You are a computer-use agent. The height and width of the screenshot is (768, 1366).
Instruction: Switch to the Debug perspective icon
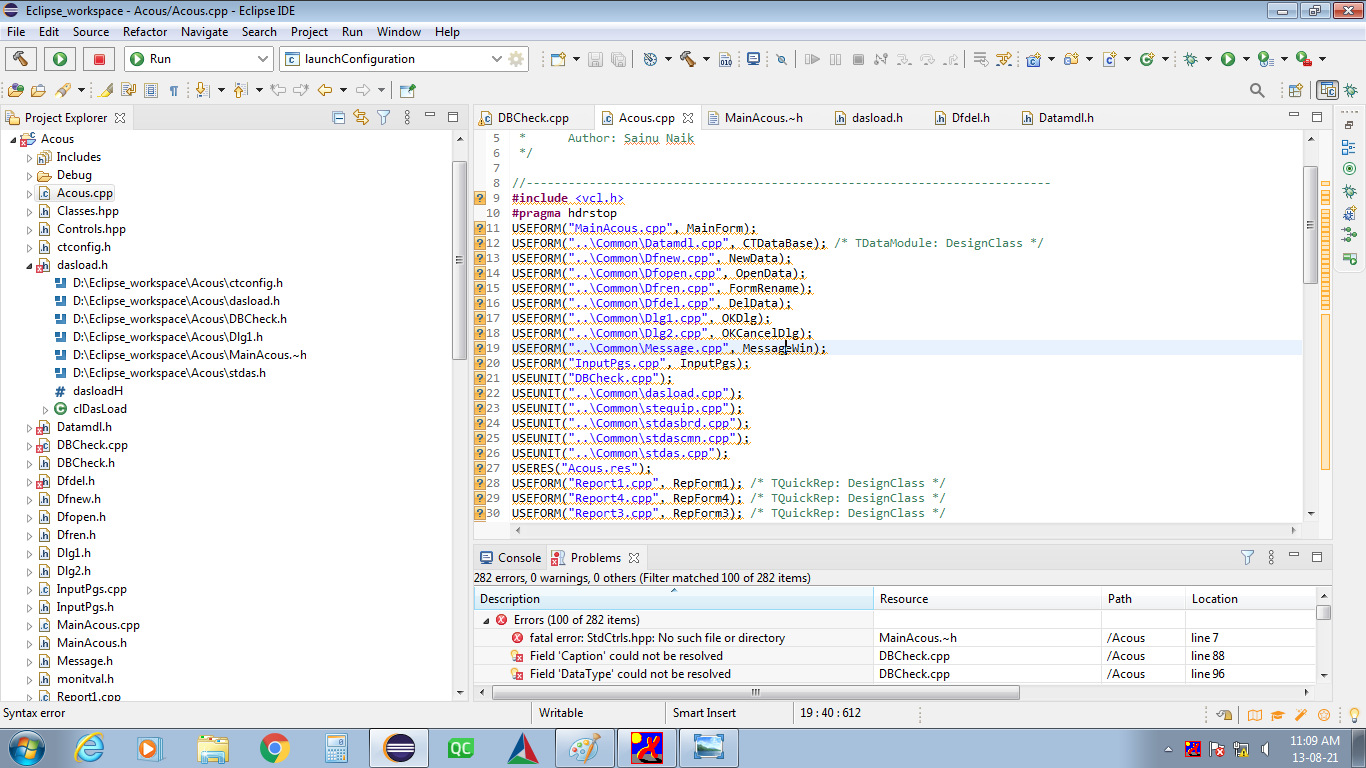1350,90
